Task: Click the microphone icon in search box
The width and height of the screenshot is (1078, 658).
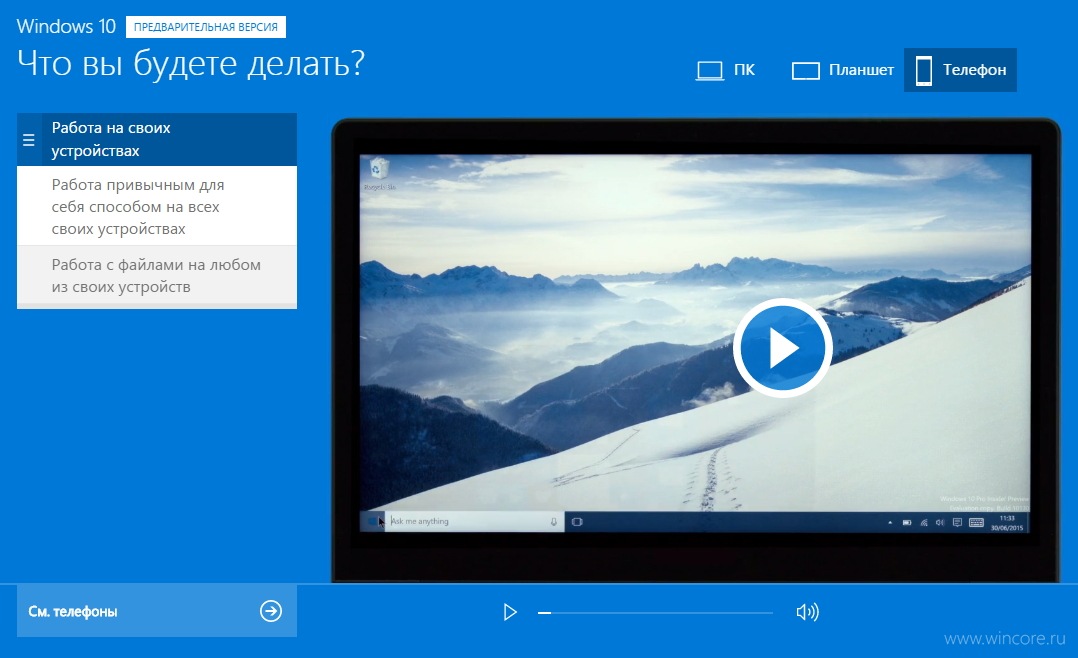Action: tap(553, 522)
